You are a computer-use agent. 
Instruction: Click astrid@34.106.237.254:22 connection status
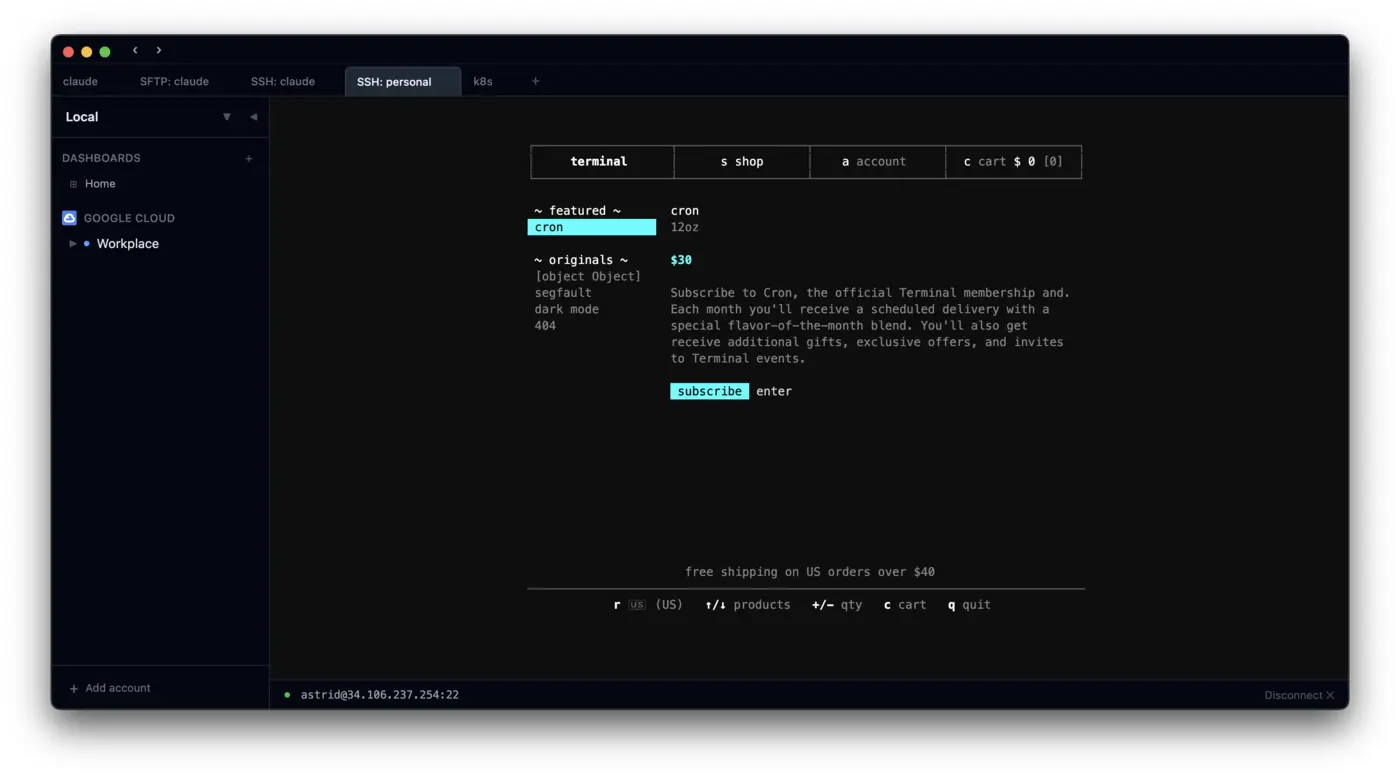click(380, 695)
